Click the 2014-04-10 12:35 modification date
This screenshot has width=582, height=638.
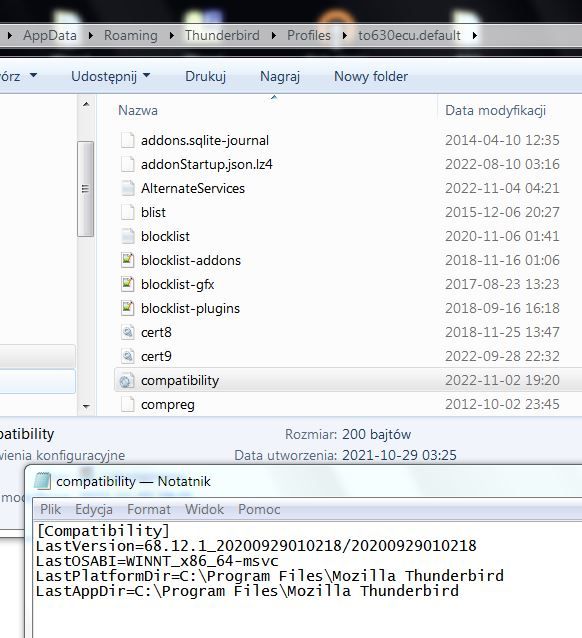(x=502, y=140)
